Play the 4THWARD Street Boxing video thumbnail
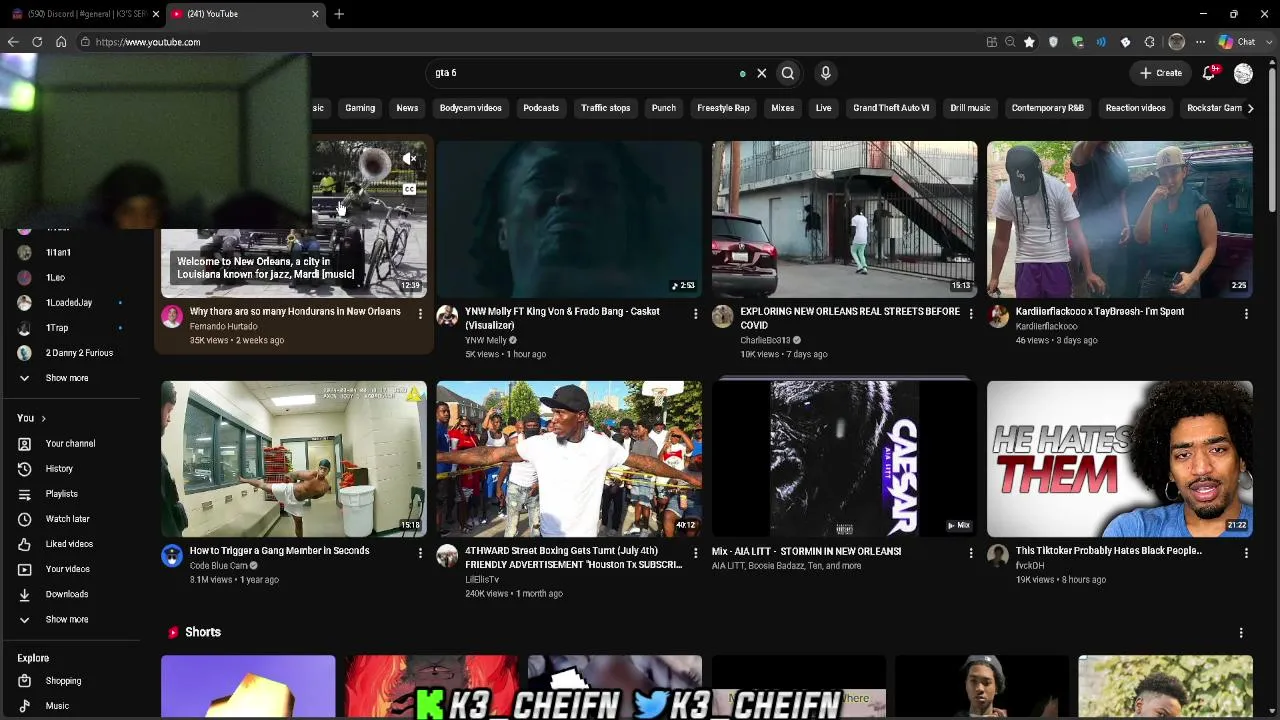This screenshot has width=1280, height=720. point(569,459)
